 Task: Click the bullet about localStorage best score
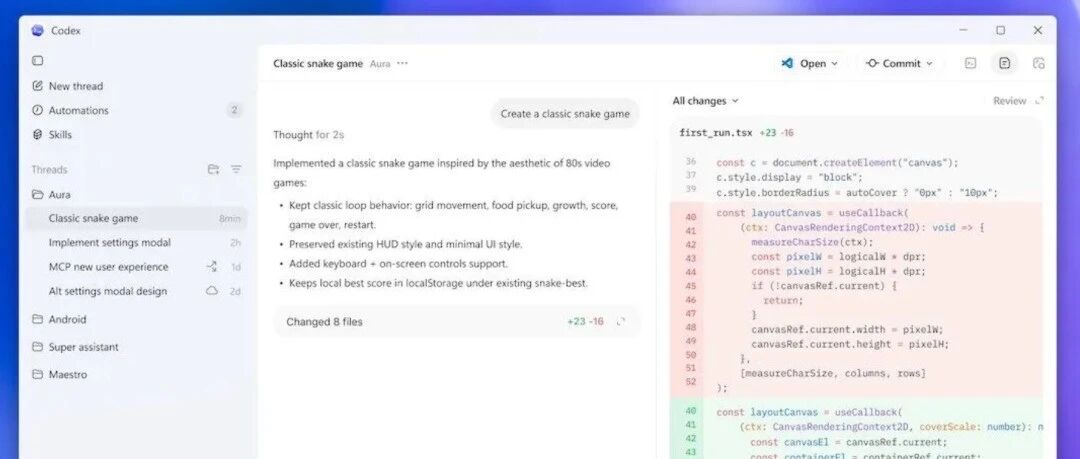[438, 283]
